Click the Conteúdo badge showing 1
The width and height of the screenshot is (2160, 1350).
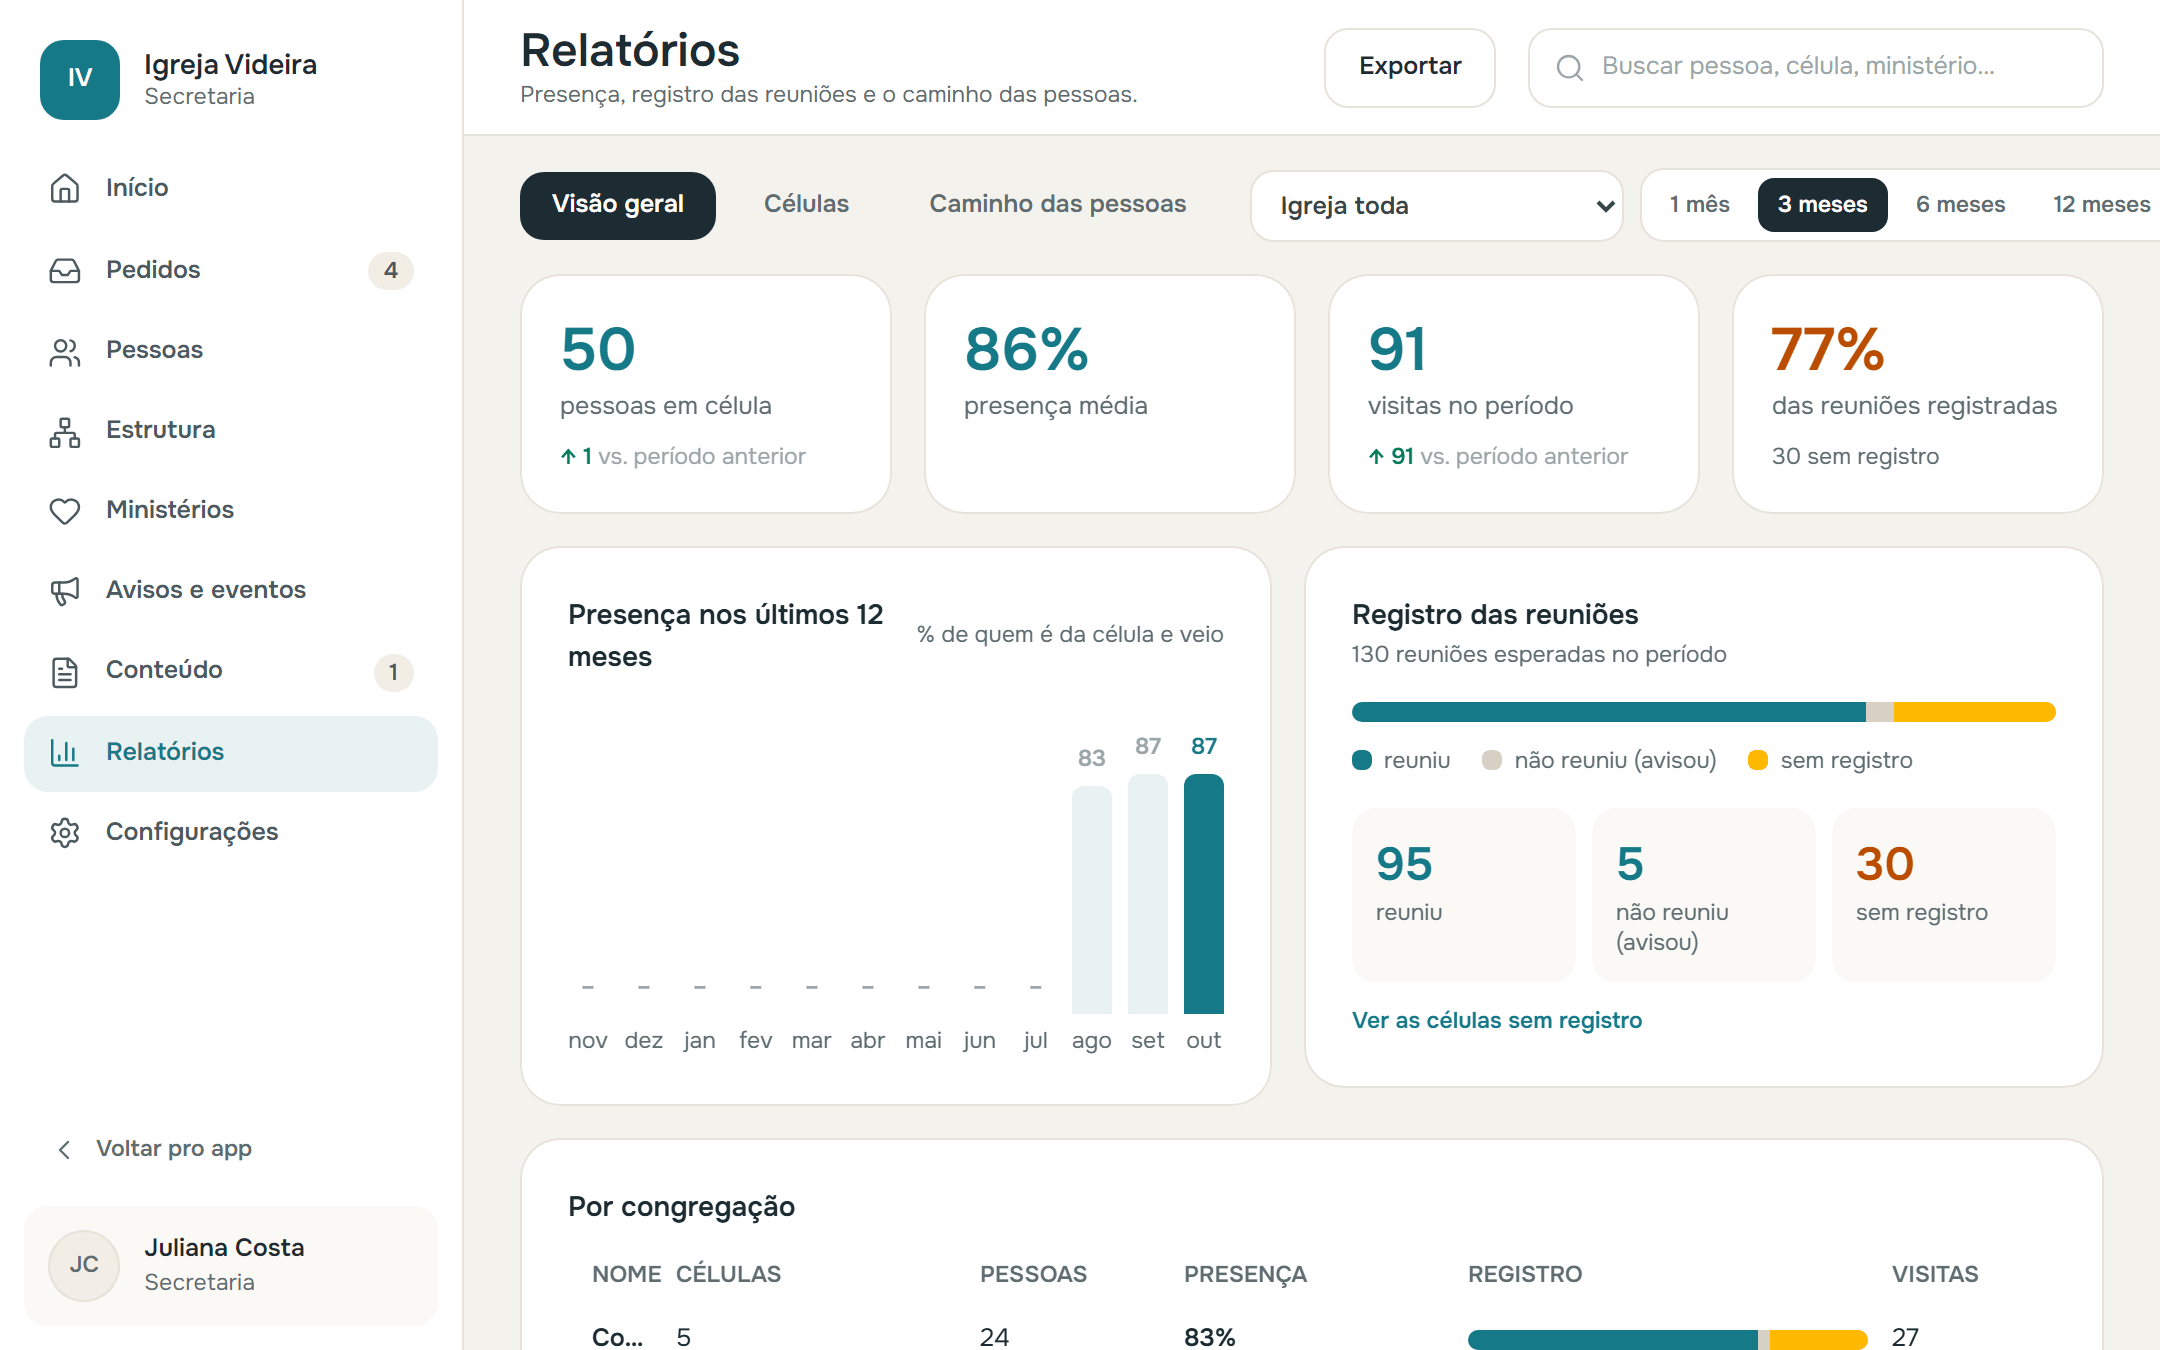point(393,672)
